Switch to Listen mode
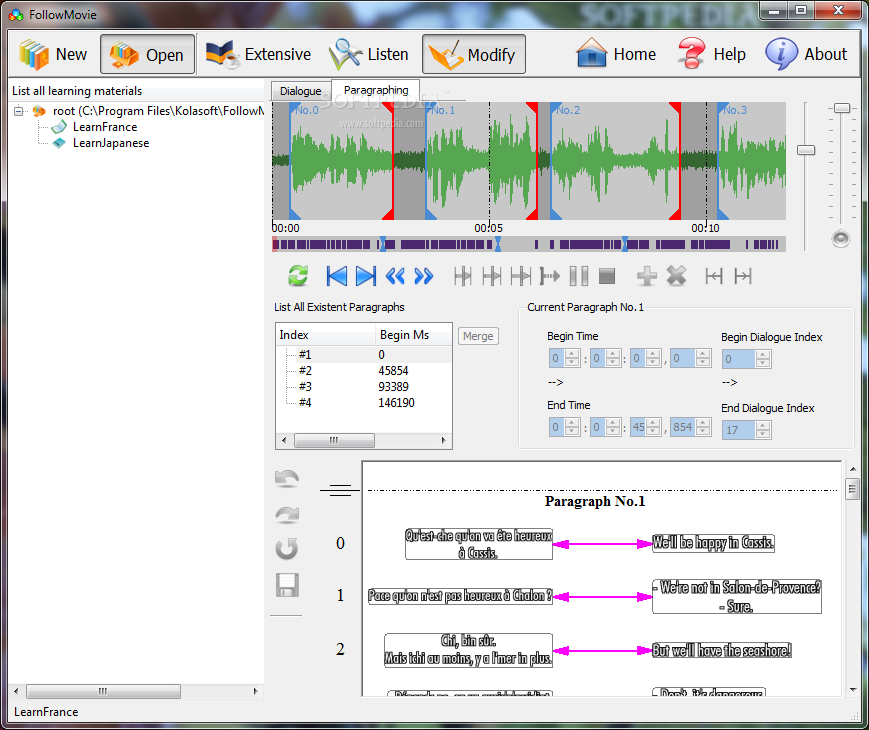869x730 pixels. click(369, 54)
